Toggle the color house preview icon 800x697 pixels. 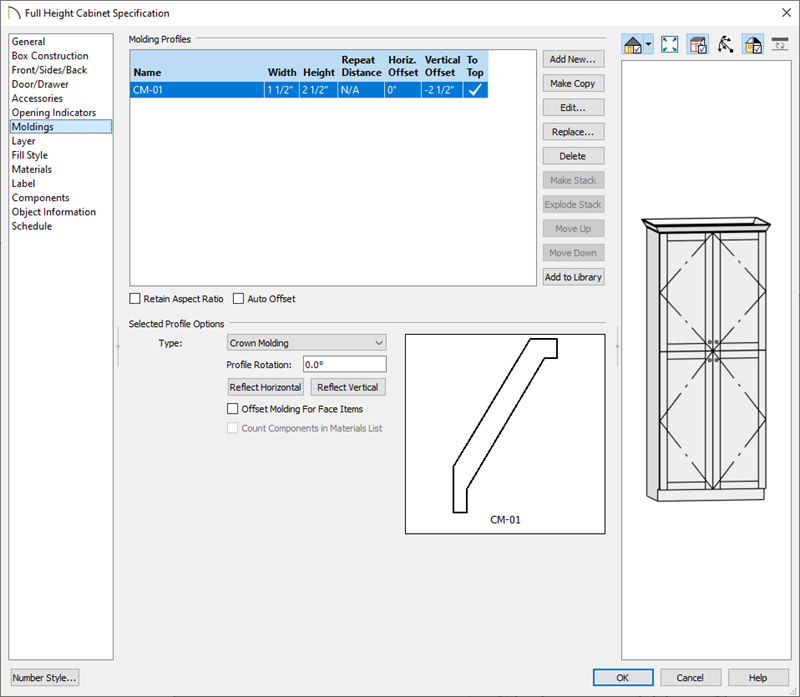pos(753,45)
